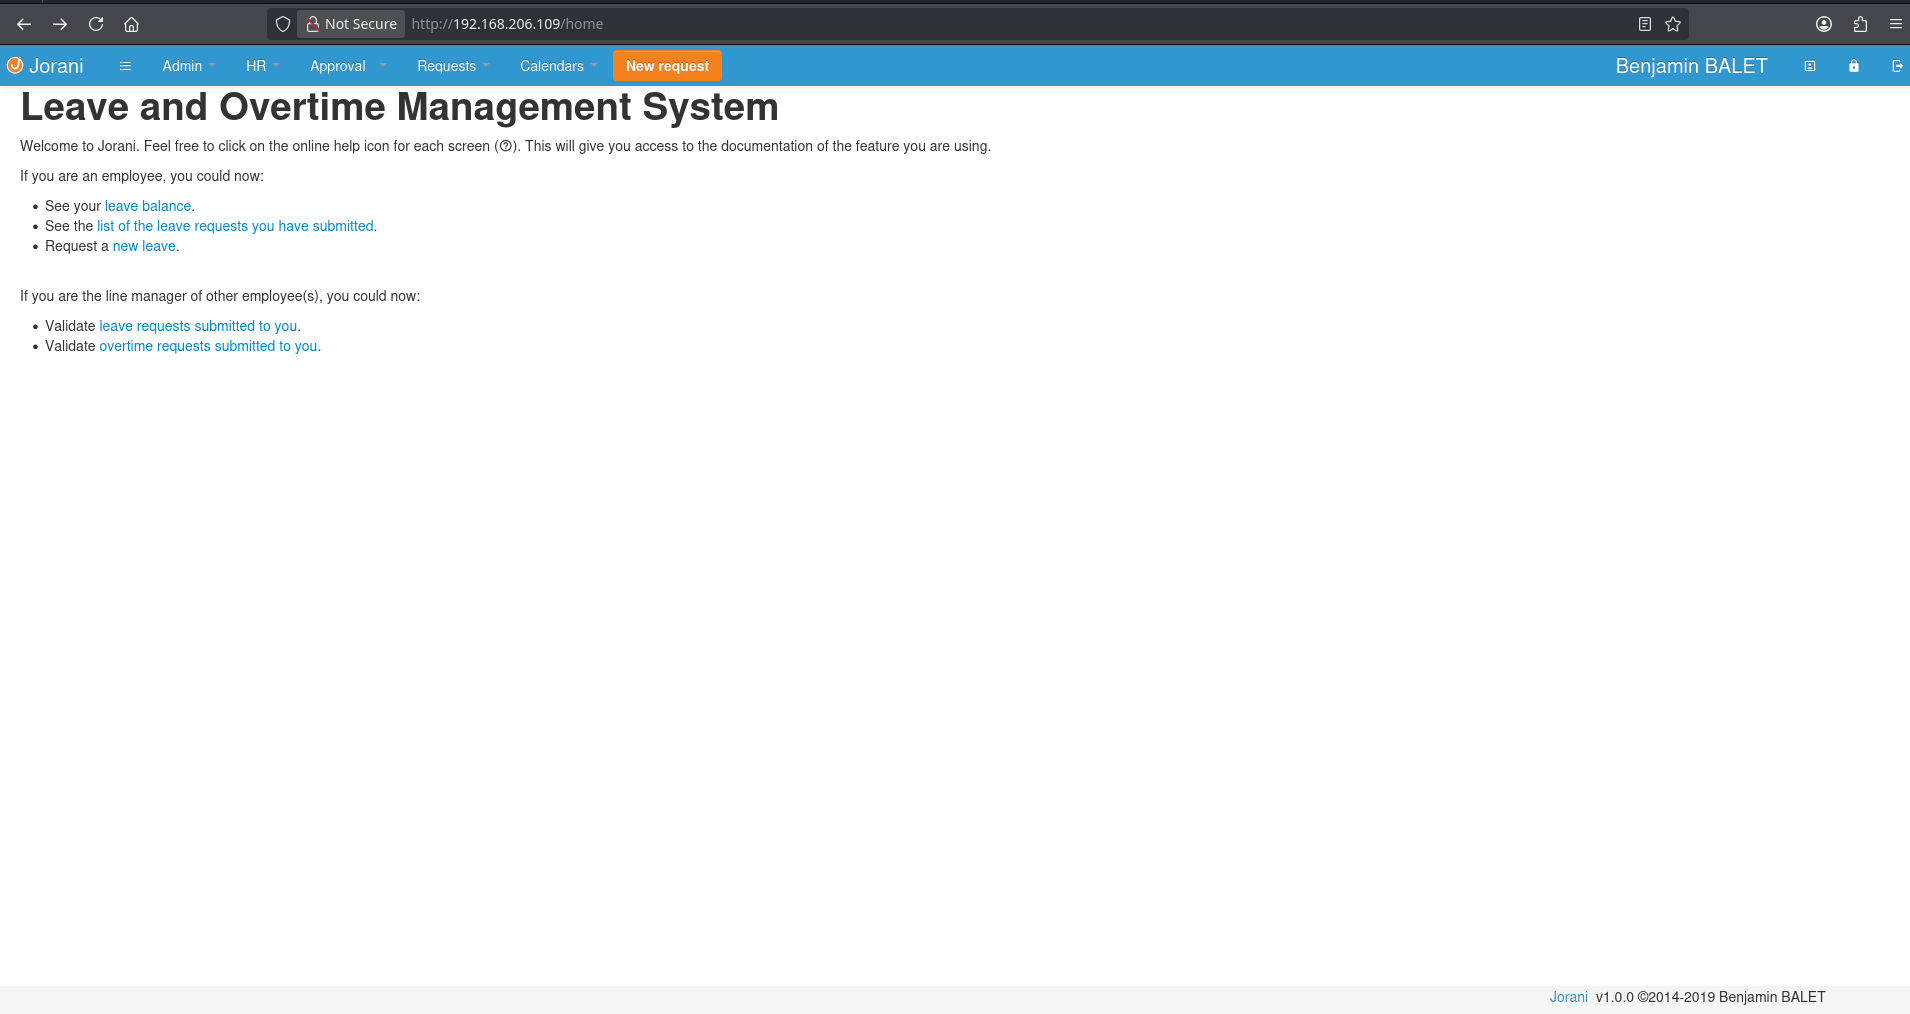Click the orange New request button
1910x1014 pixels.
667,66
